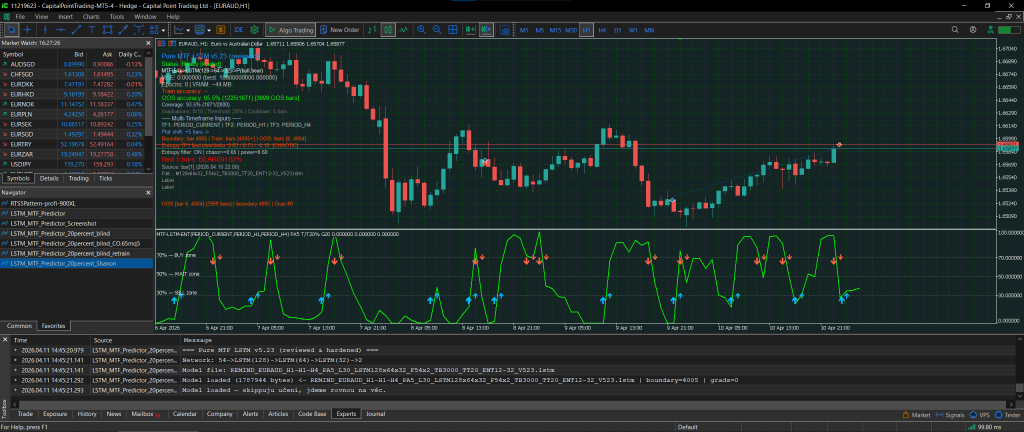Toggle the chart shift button
This screenshot has height=432, width=1024.
click(x=486, y=30)
